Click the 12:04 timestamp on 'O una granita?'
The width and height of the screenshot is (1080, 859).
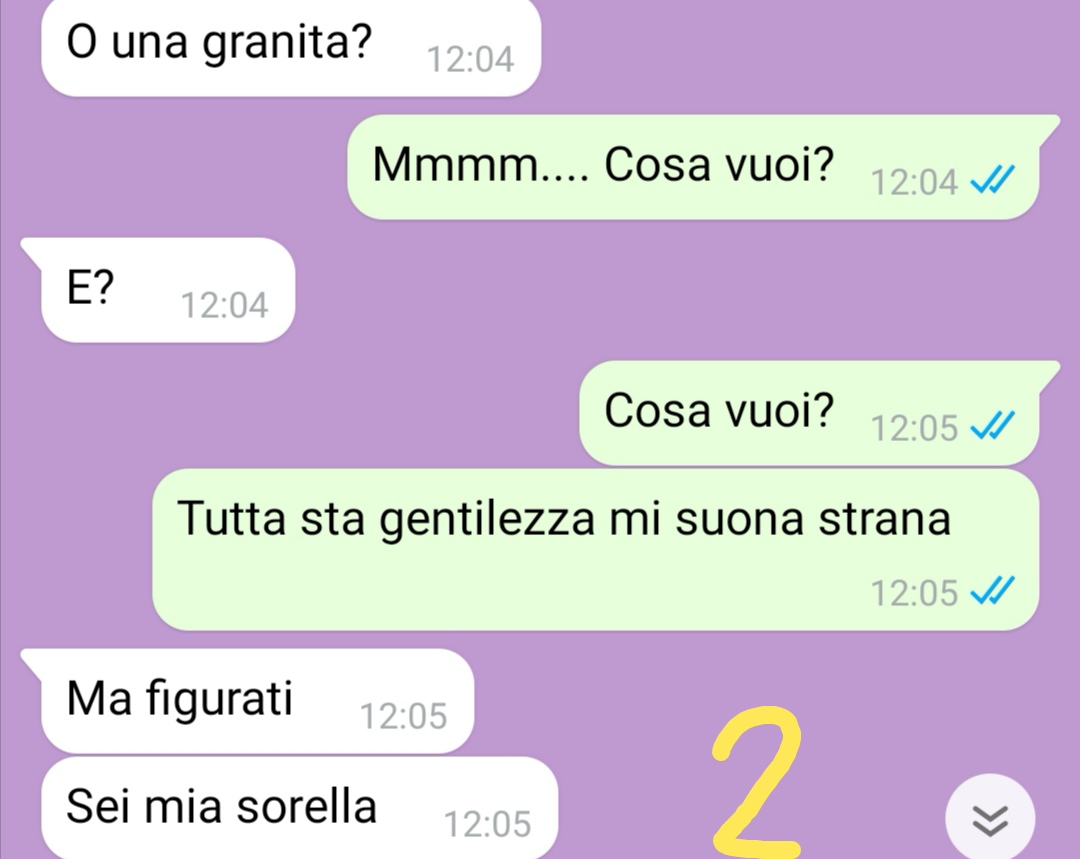click(x=470, y=59)
